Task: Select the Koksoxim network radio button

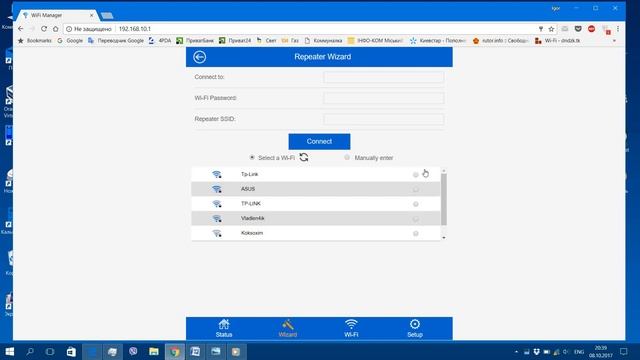Action: (416, 233)
